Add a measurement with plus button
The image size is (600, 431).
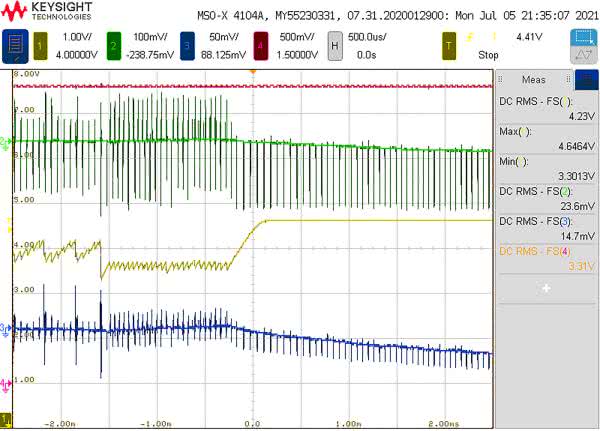(x=546, y=288)
